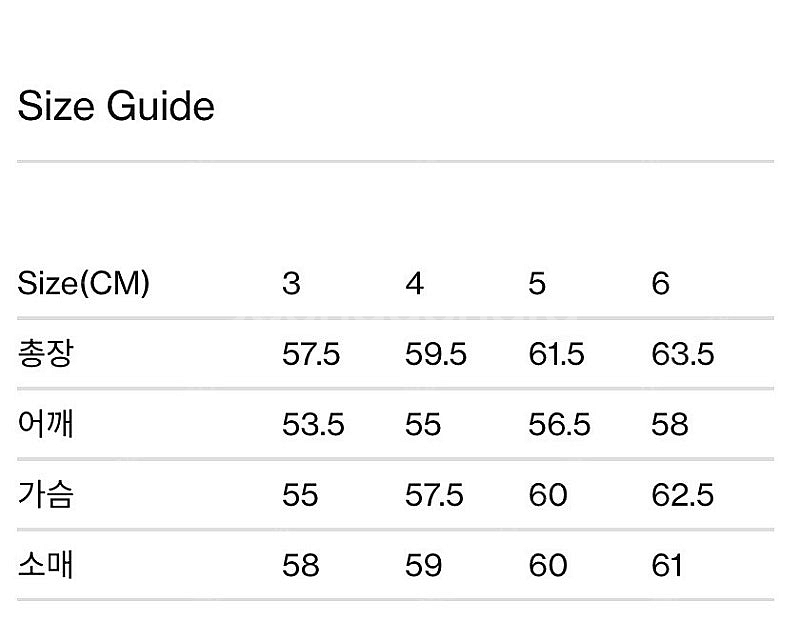Select the size 4 column header

click(415, 284)
